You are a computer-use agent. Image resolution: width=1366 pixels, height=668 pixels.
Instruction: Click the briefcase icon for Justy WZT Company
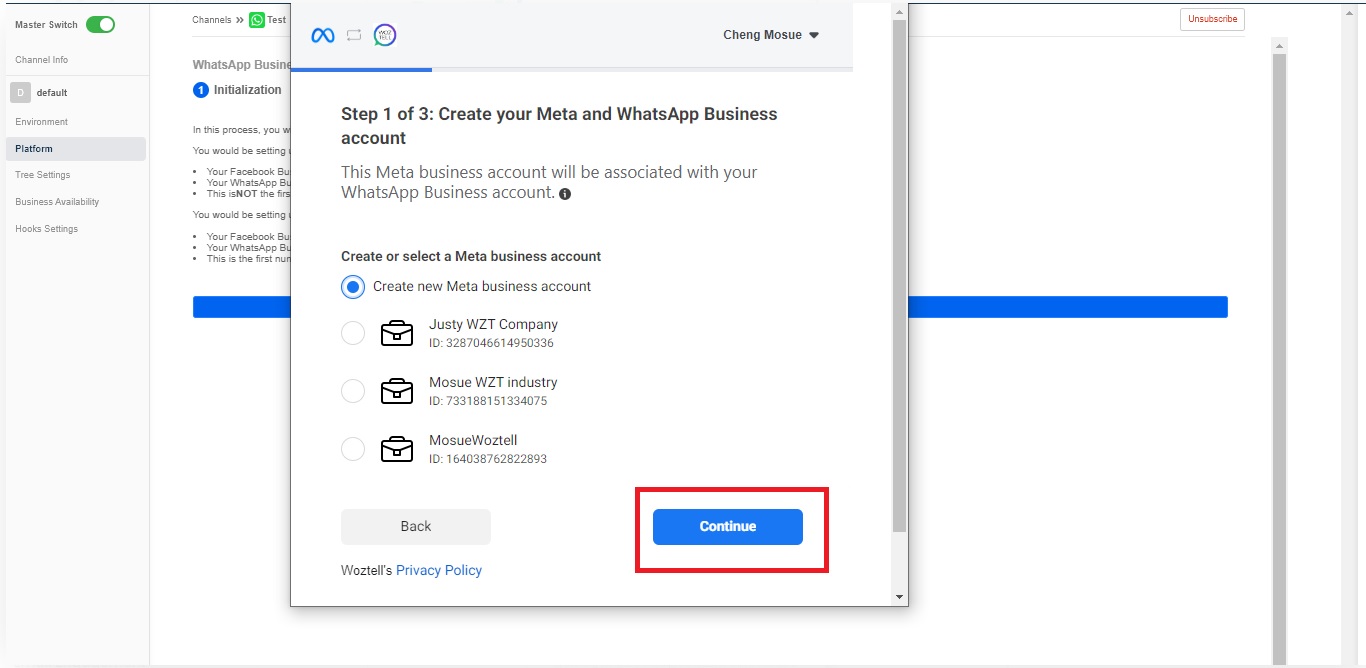pos(397,333)
